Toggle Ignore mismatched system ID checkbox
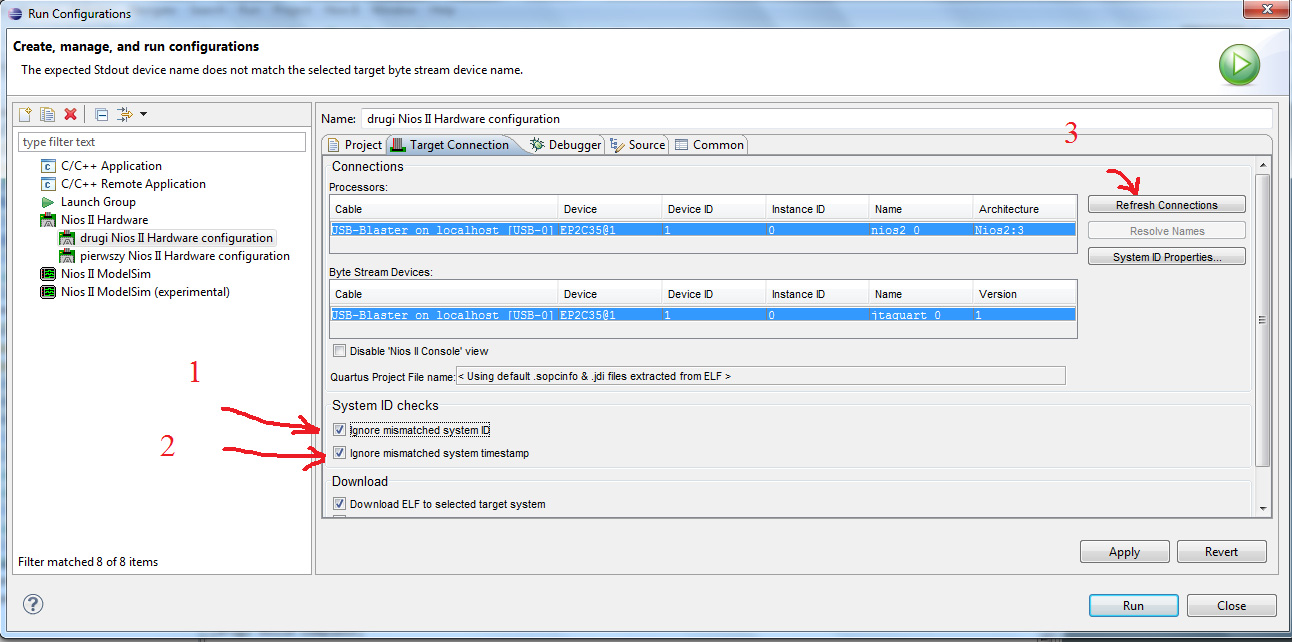This screenshot has width=1292, height=642. point(339,430)
